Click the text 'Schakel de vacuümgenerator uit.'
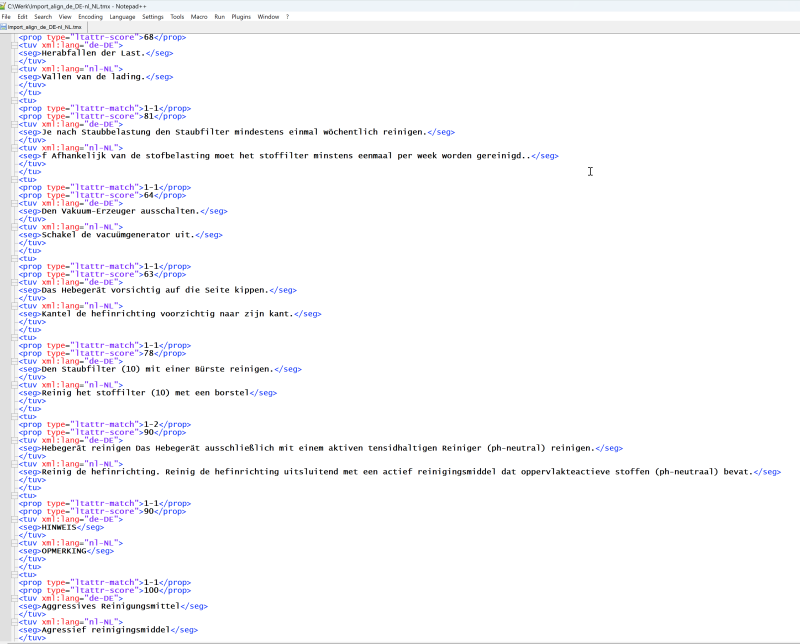Image resolution: width=800 pixels, height=644 pixels. point(118,235)
